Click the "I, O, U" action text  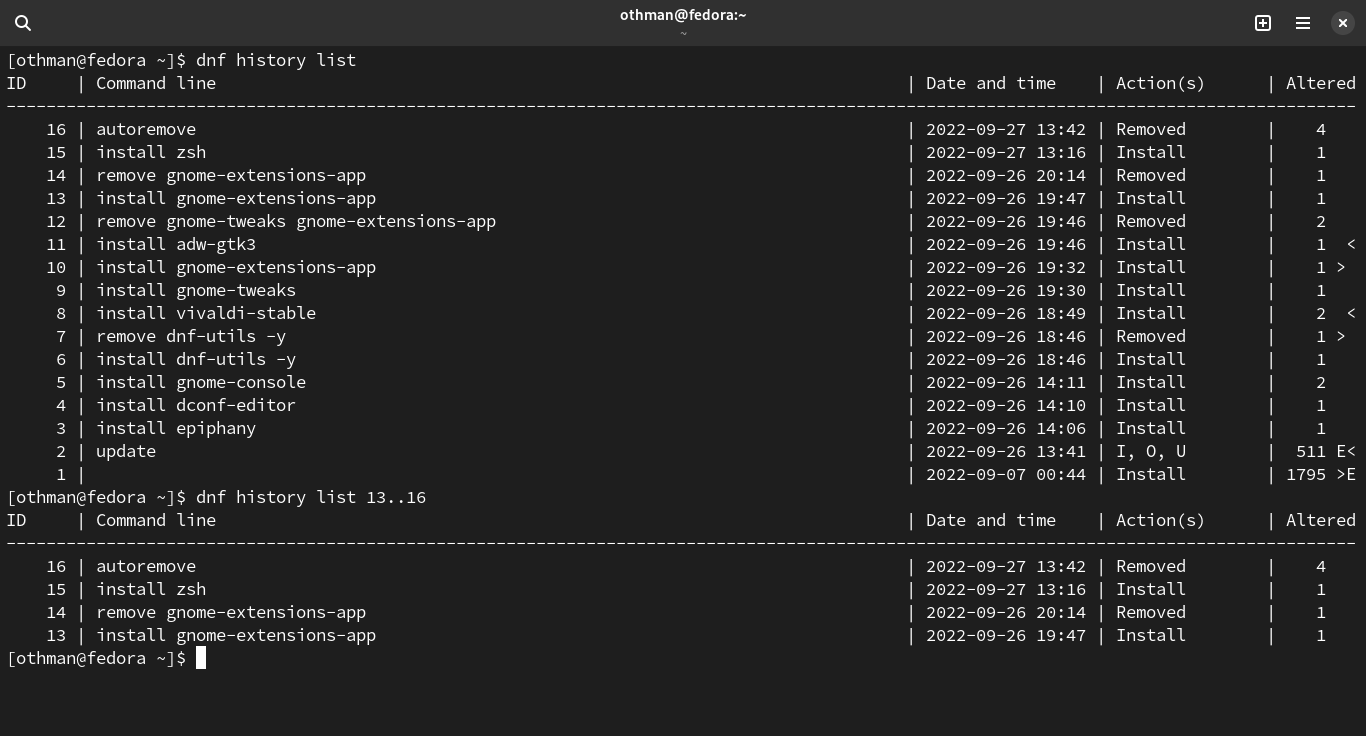point(1150,451)
